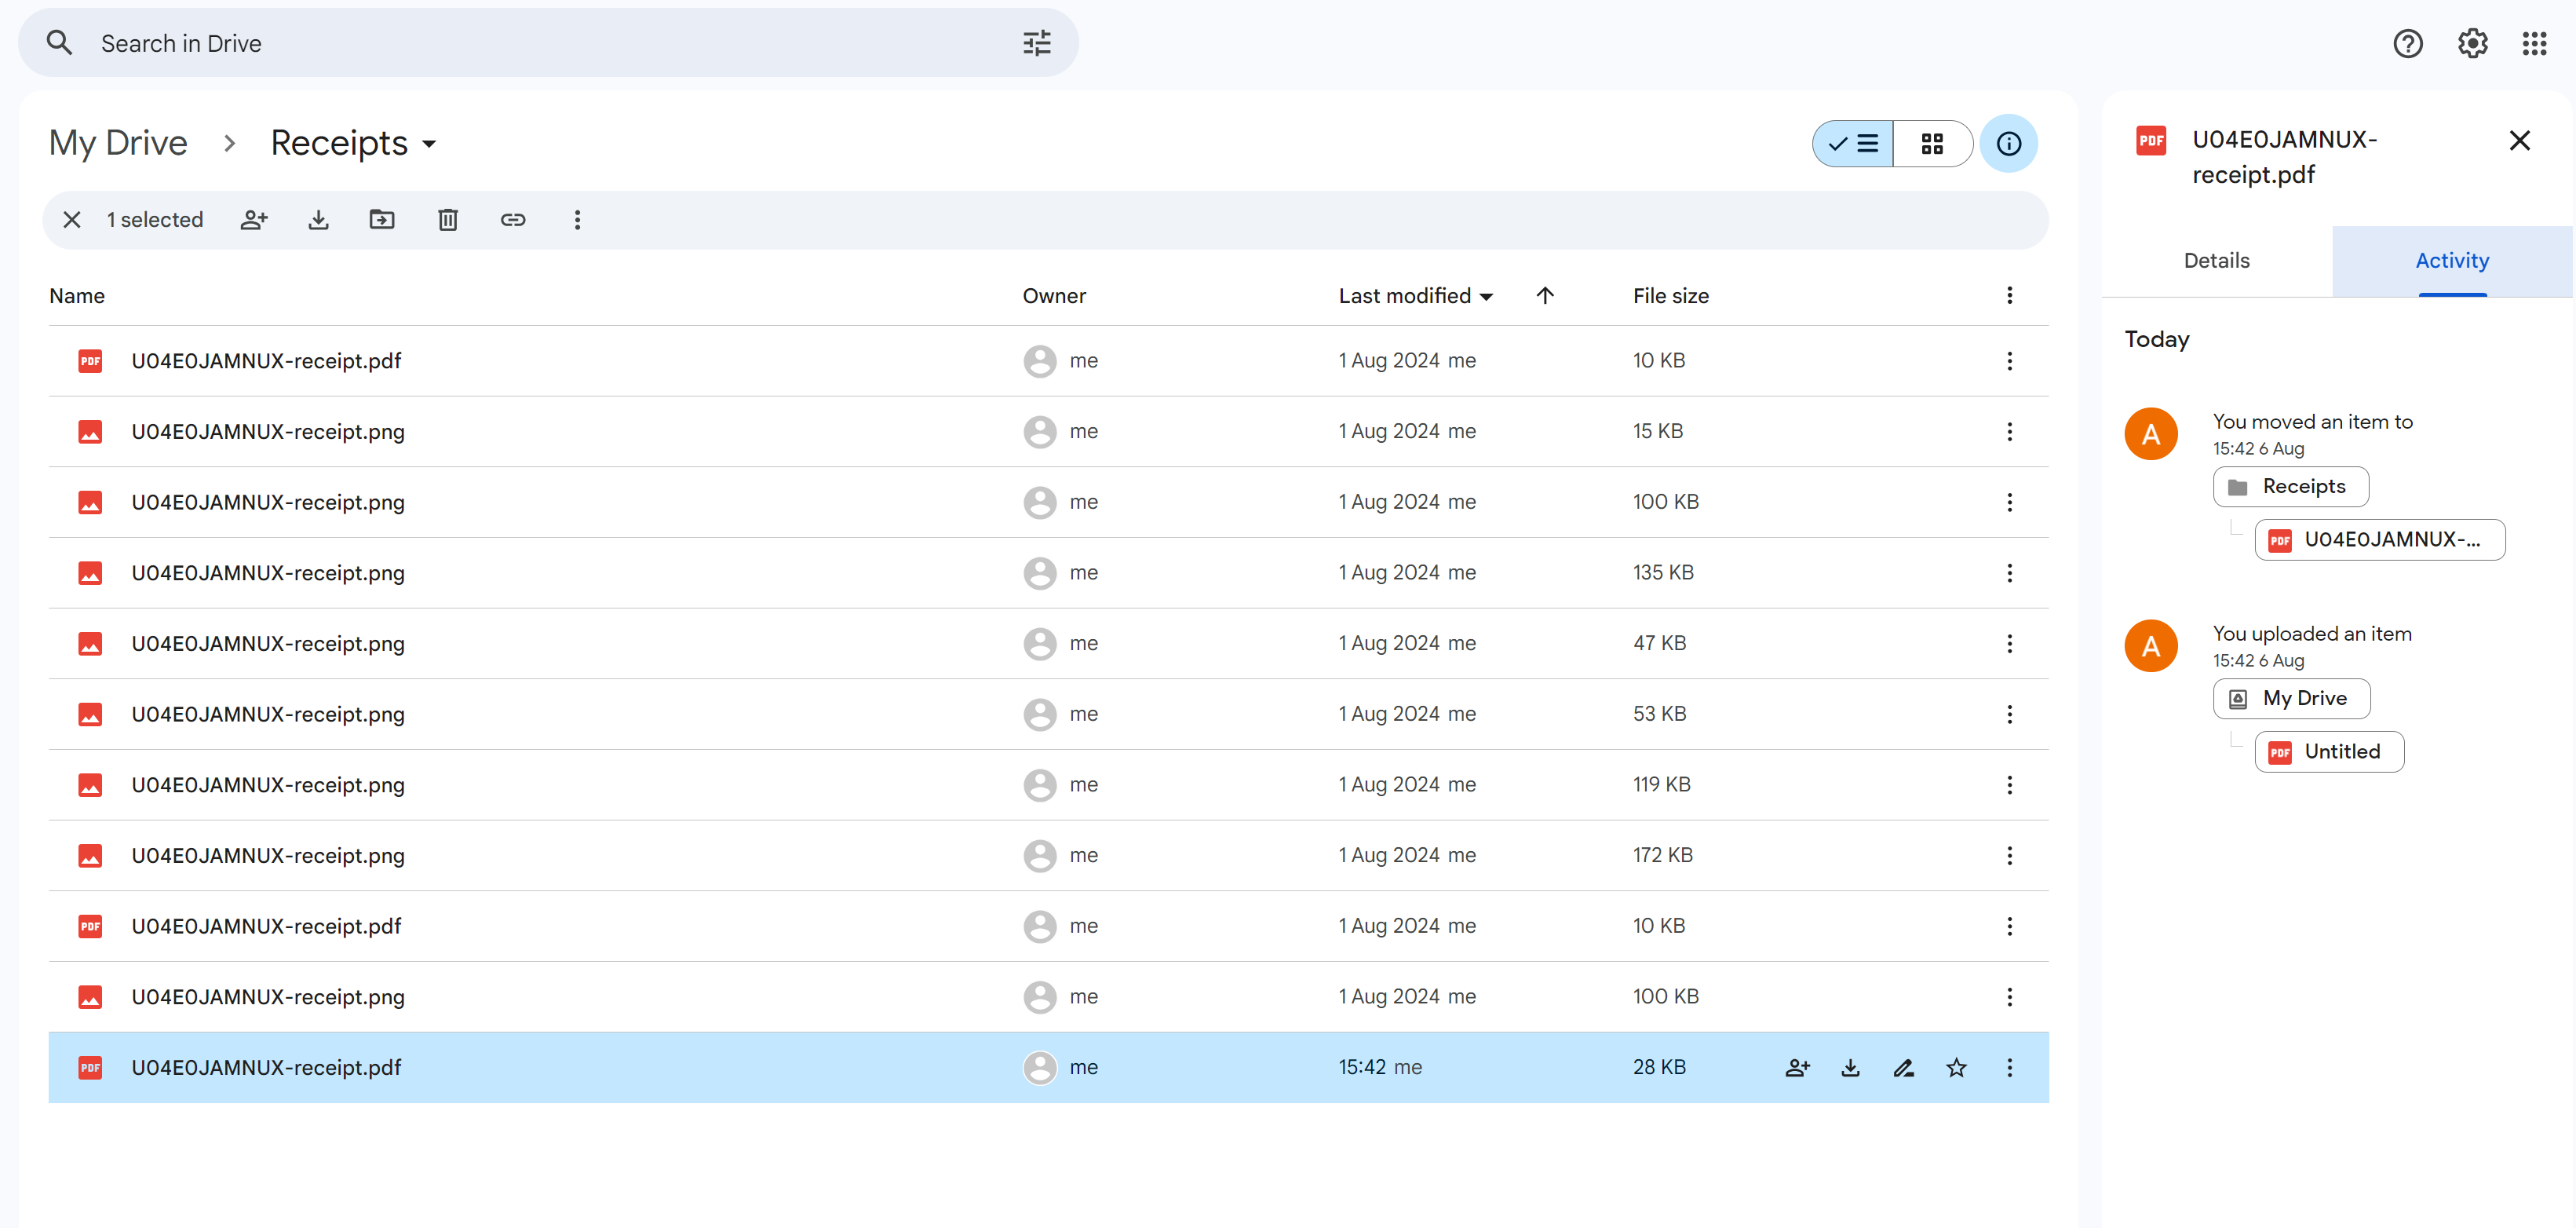Viewport: 2576px width, 1228px height.
Task: Focus the Search in Drive field
Action: point(548,43)
